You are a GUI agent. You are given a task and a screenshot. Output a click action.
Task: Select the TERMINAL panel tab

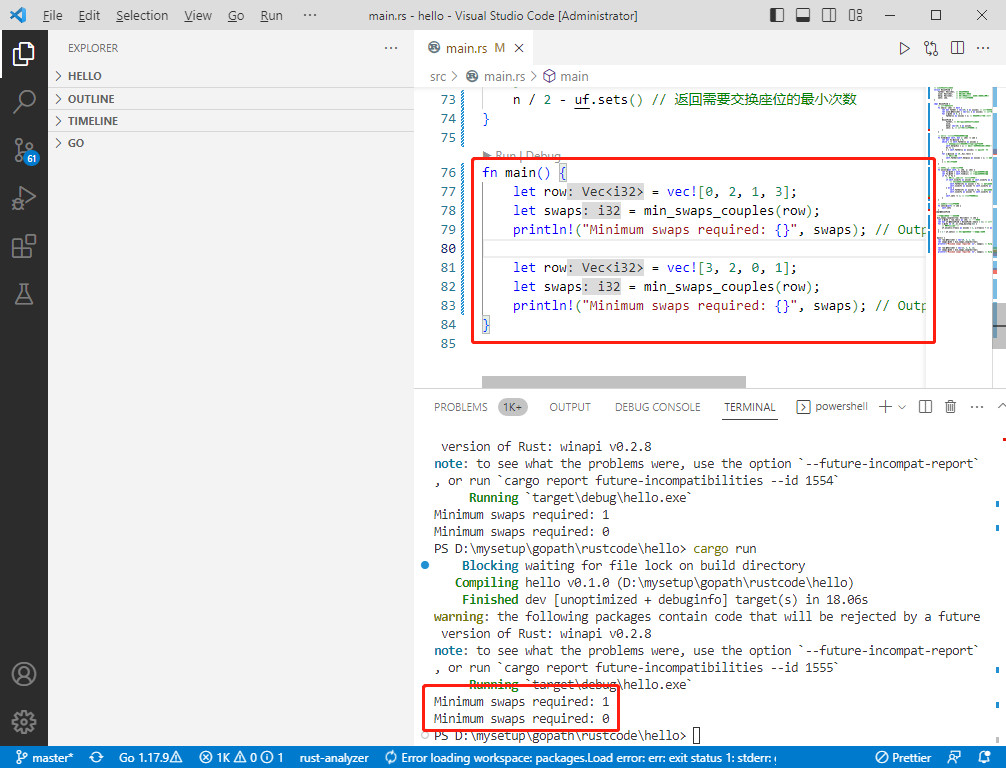point(749,407)
